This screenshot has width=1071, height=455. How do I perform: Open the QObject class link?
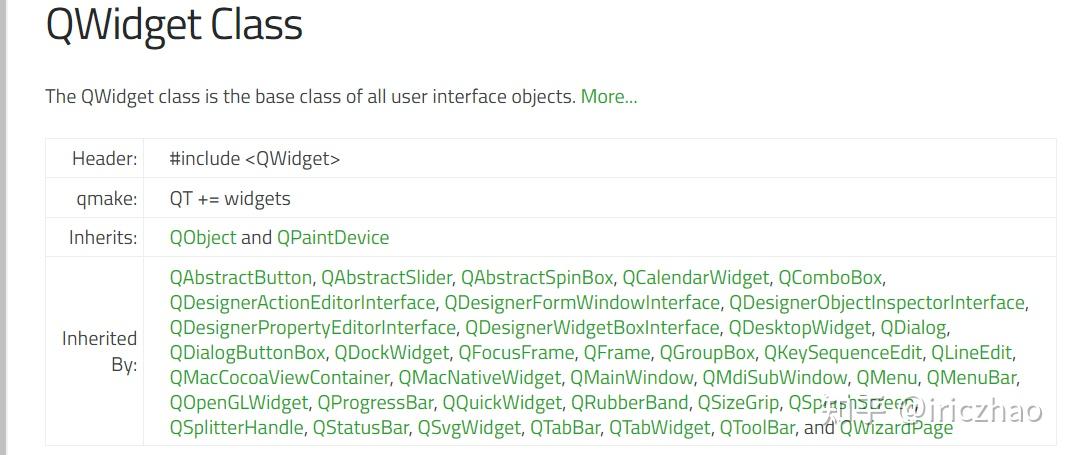203,238
